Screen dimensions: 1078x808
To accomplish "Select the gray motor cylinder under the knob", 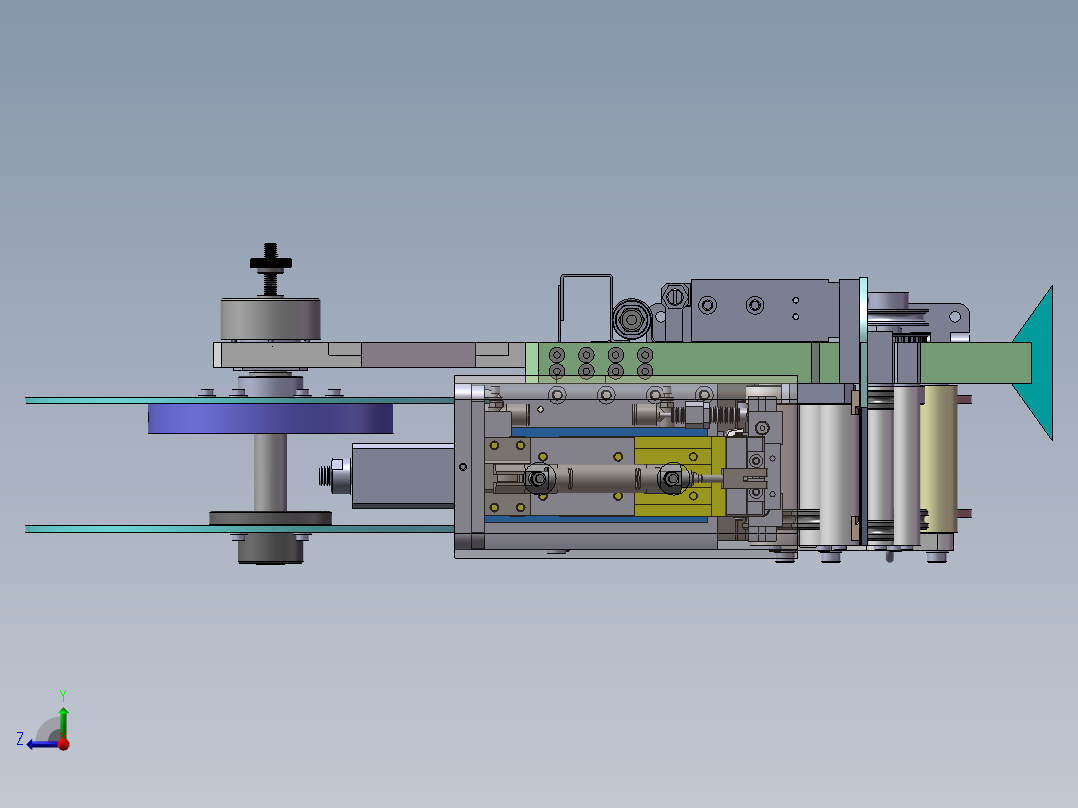I will pyautogui.click(x=270, y=318).
